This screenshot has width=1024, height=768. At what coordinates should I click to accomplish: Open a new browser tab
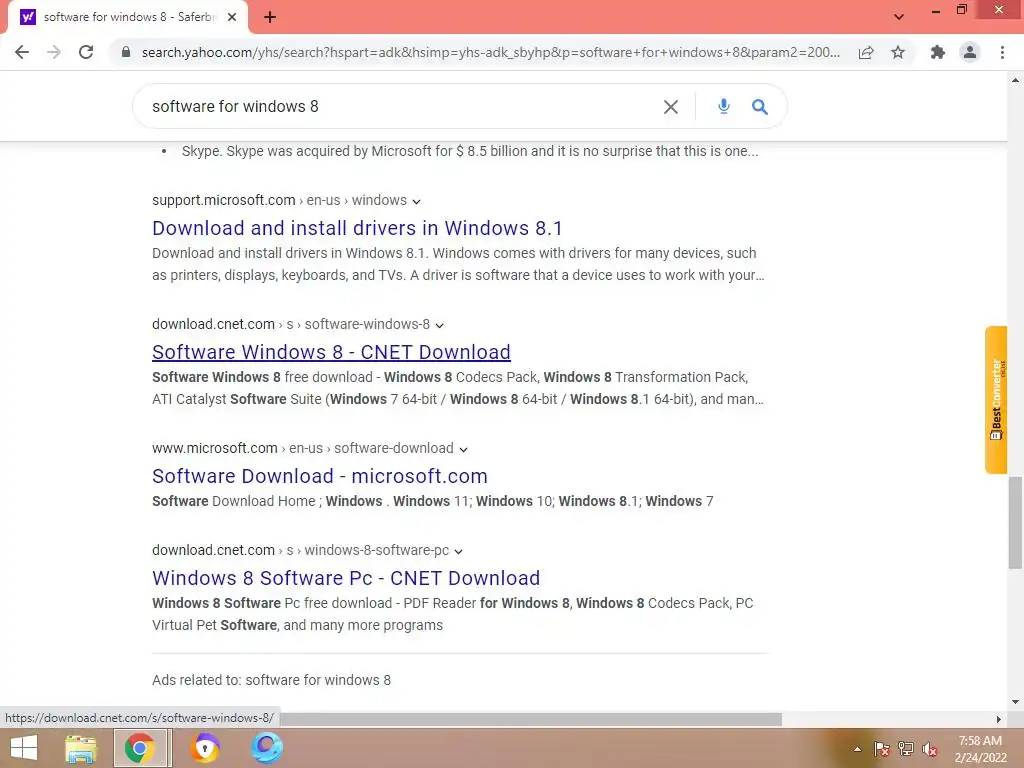270,17
